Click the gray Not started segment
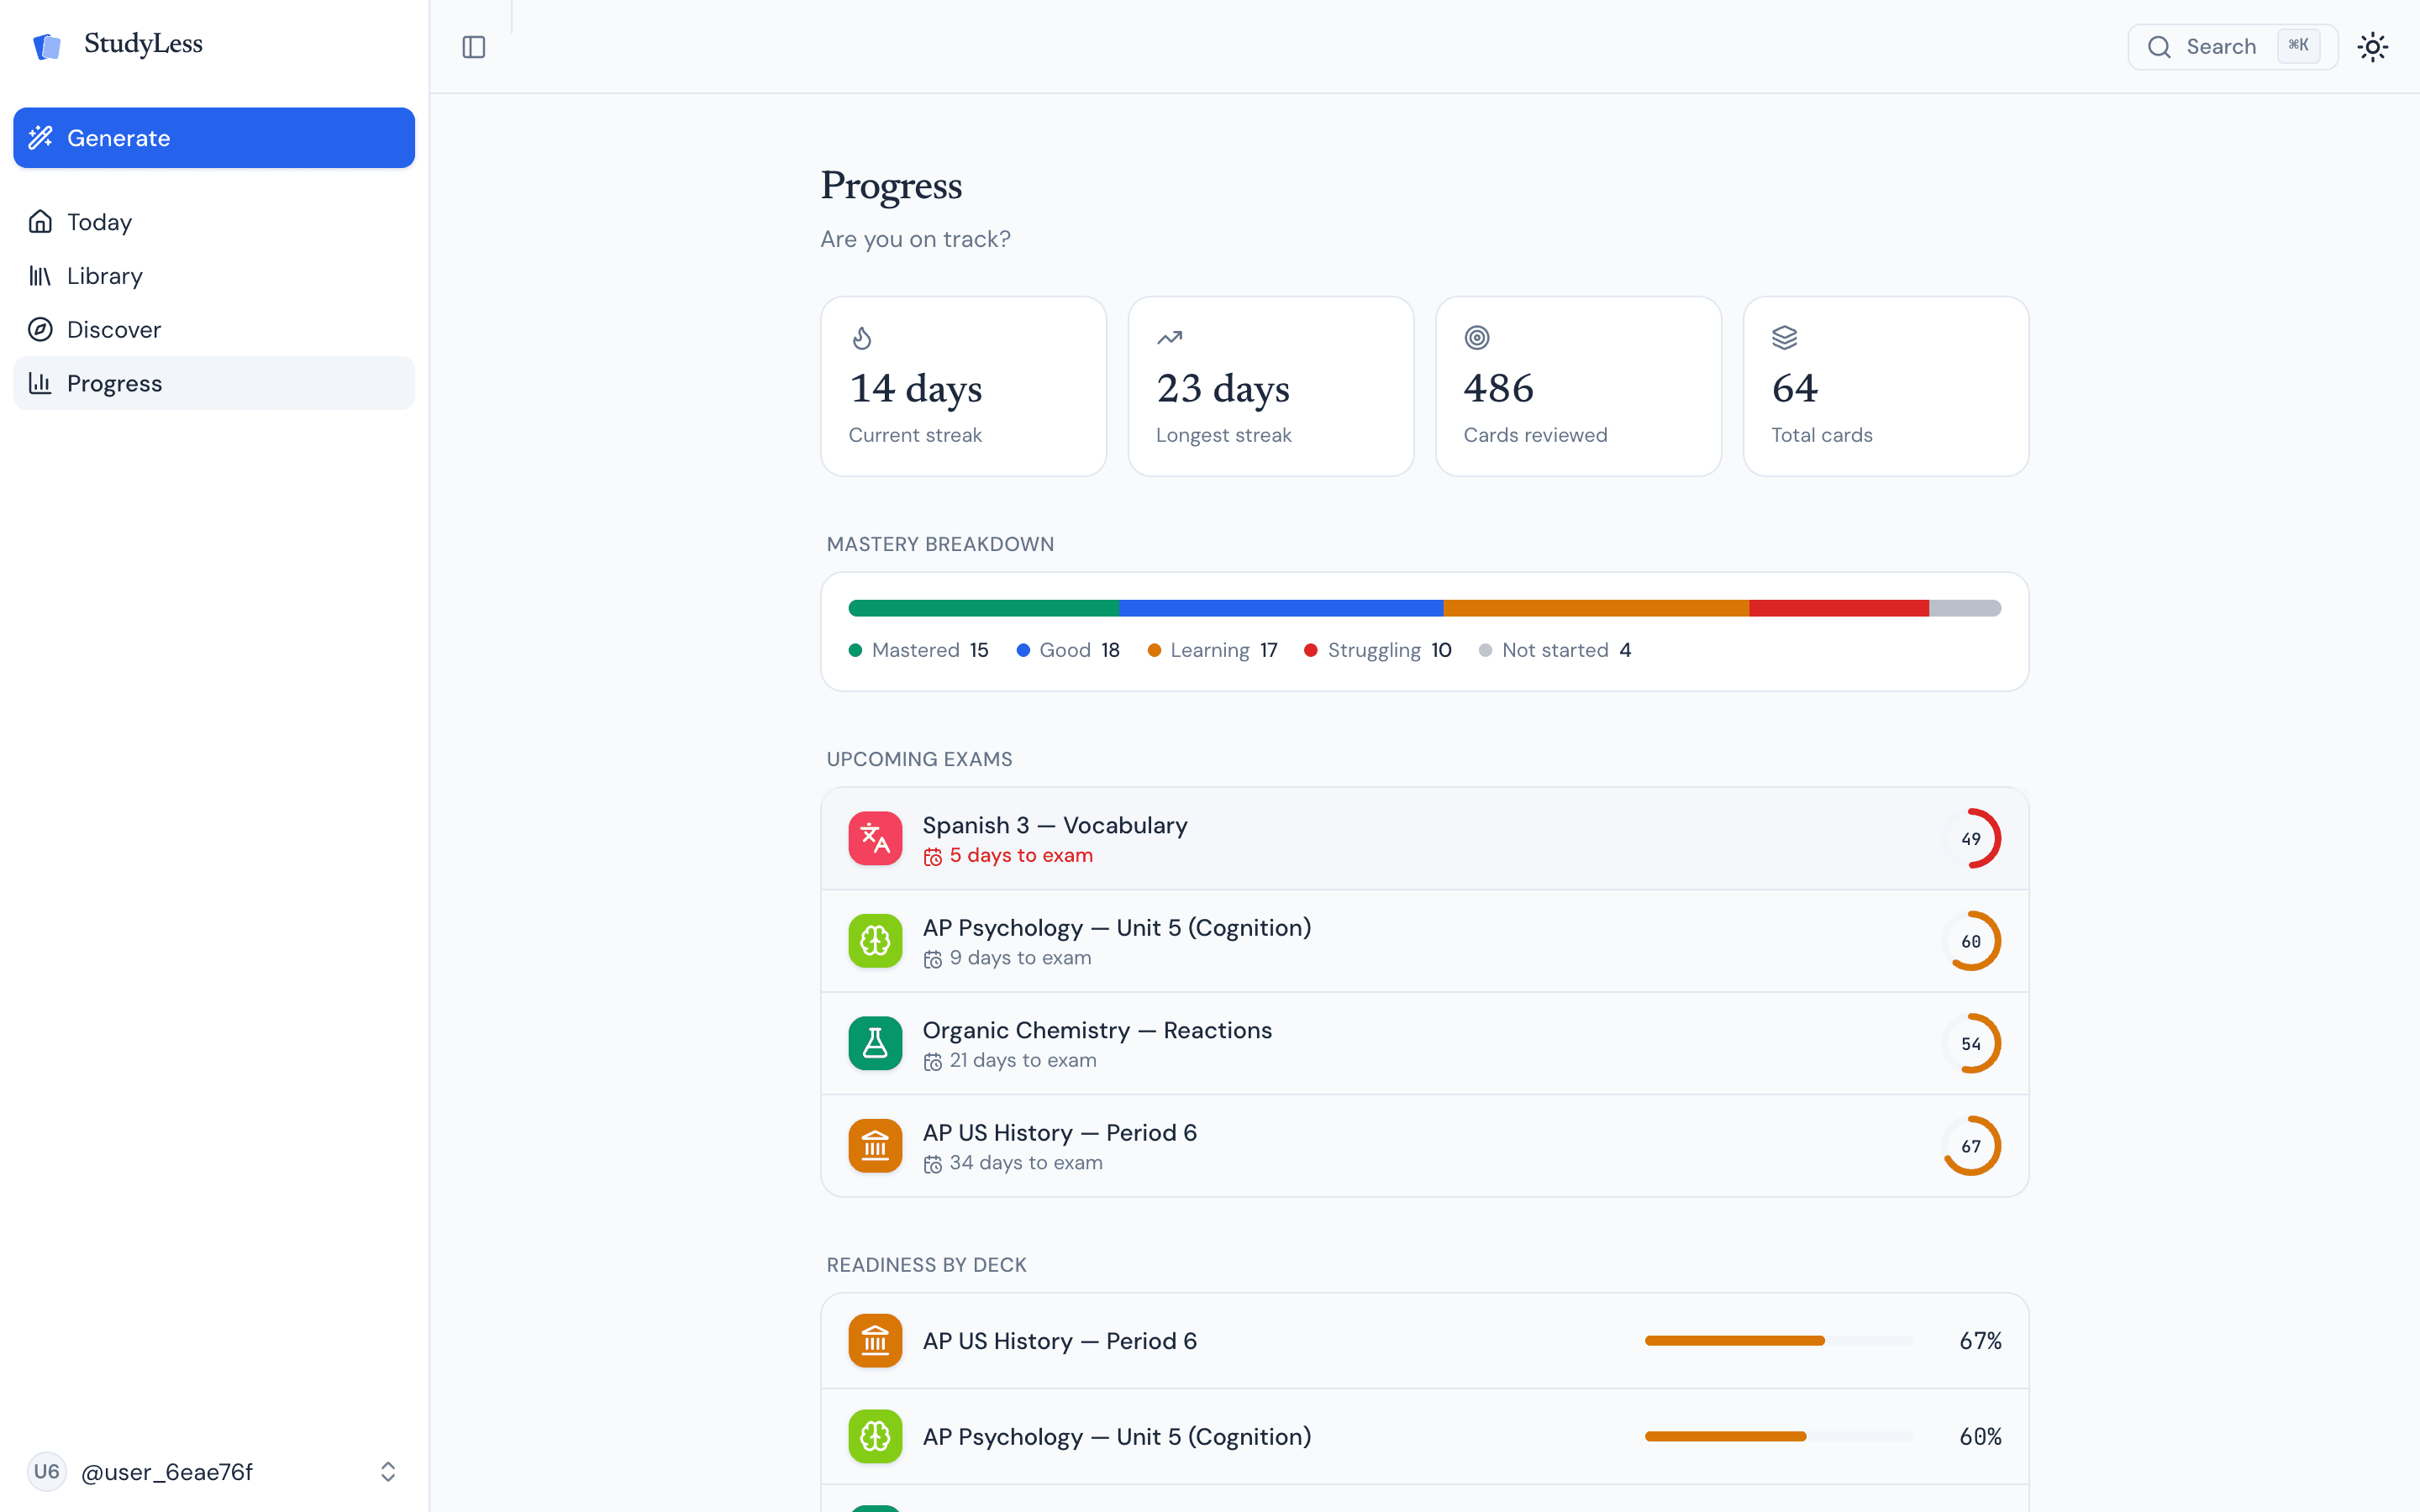The width and height of the screenshot is (2420, 1512). (1965, 608)
